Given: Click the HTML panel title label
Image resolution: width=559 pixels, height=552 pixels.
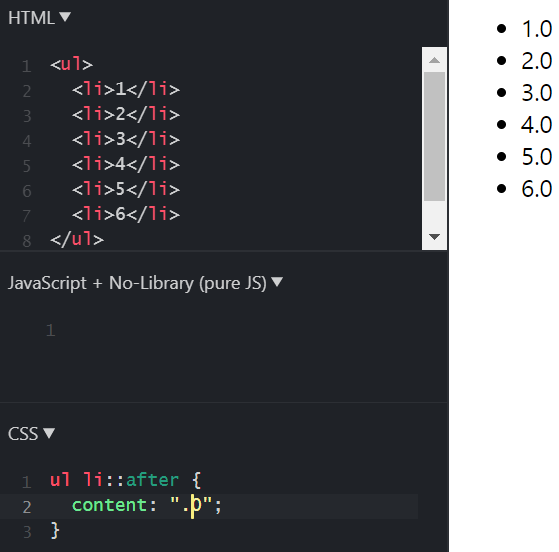Looking at the screenshot, I should (x=31, y=18).
